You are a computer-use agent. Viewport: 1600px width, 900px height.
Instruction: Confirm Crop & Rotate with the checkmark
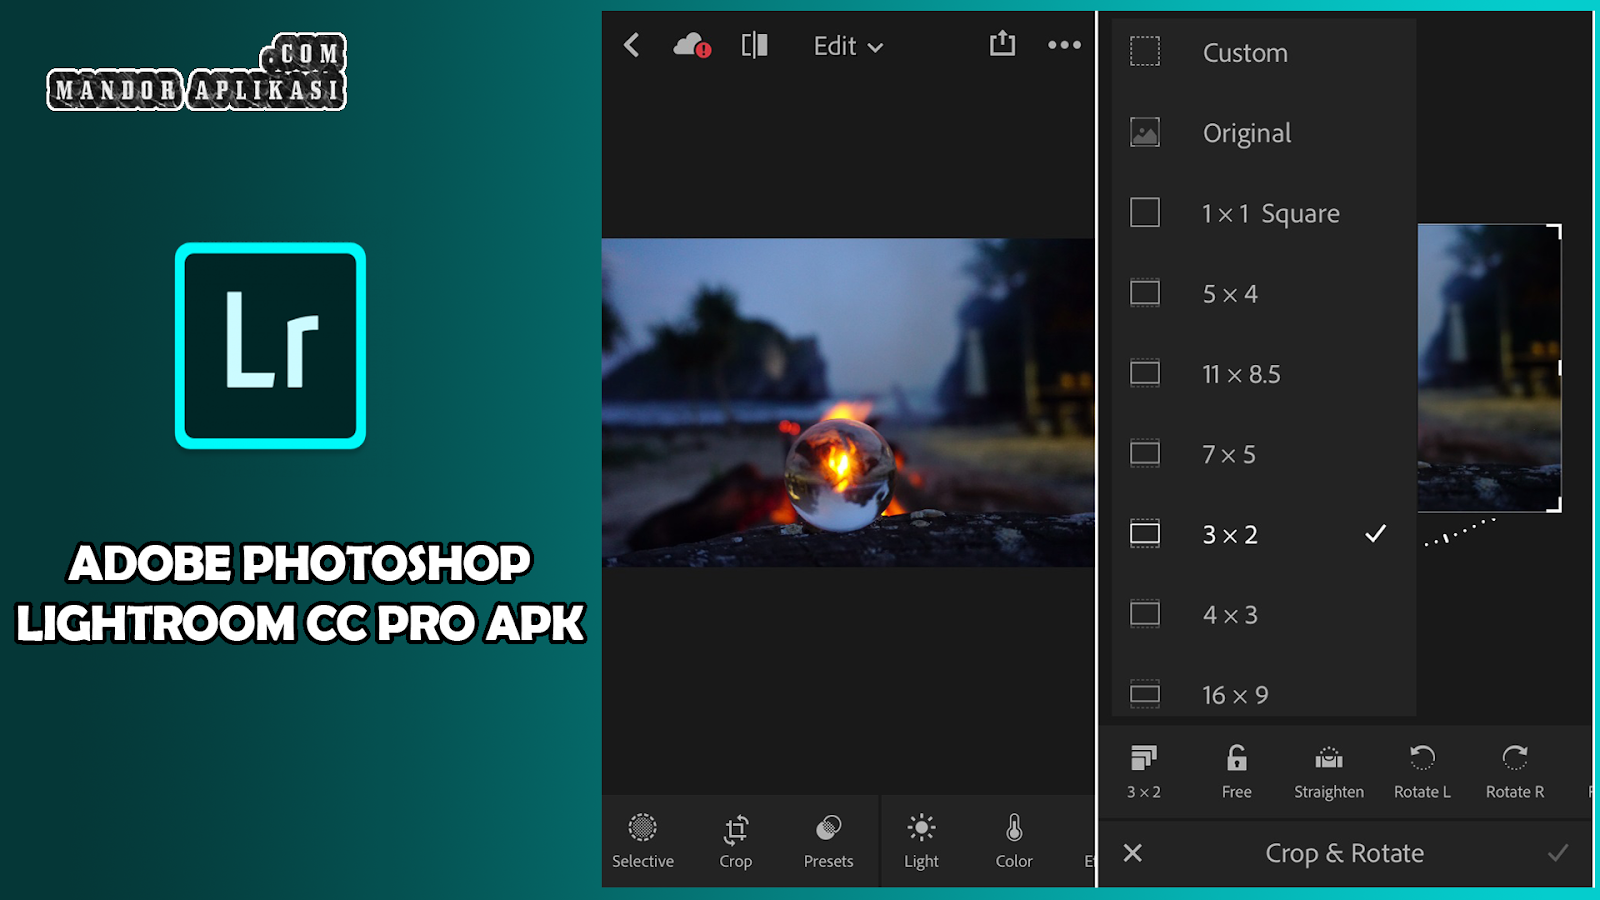pyautogui.click(x=1558, y=852)
